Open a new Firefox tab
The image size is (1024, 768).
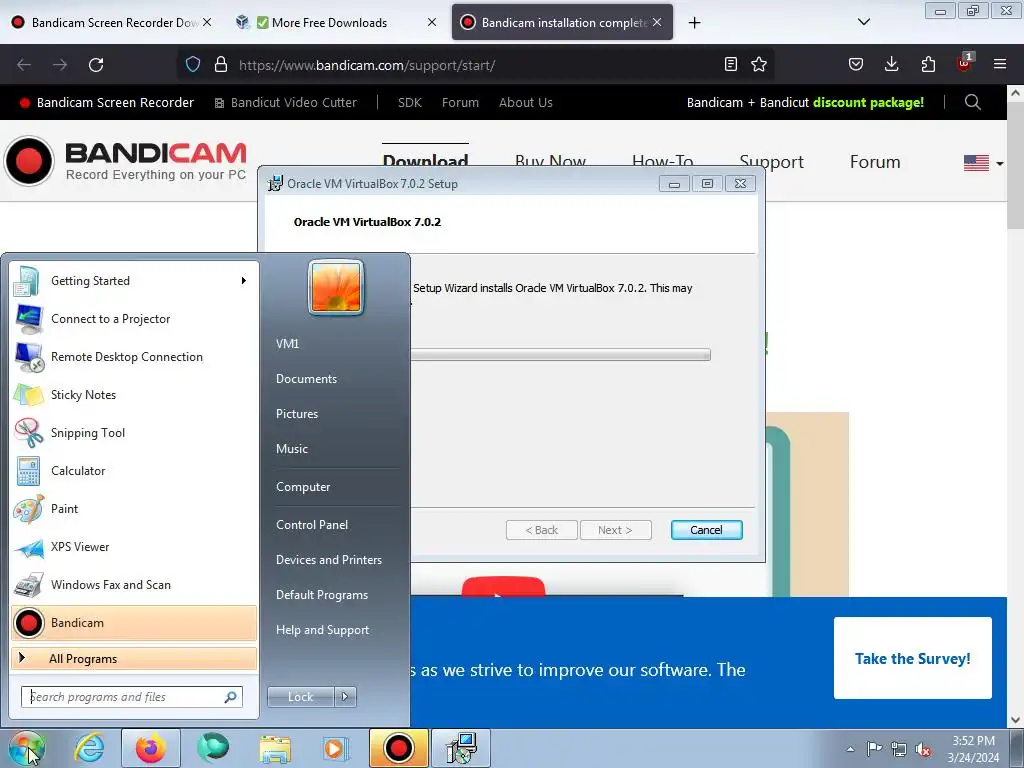point(694,23)
